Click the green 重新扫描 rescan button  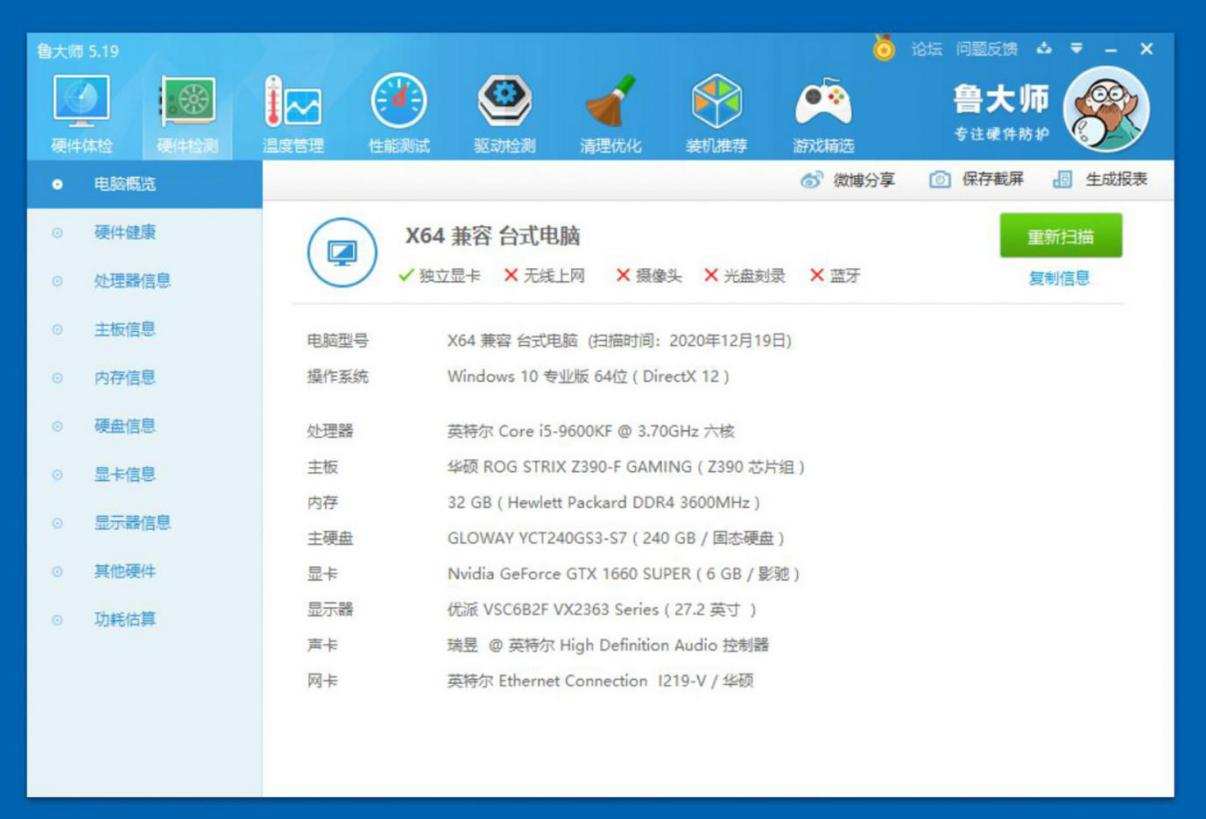[x=1060, y=236]
